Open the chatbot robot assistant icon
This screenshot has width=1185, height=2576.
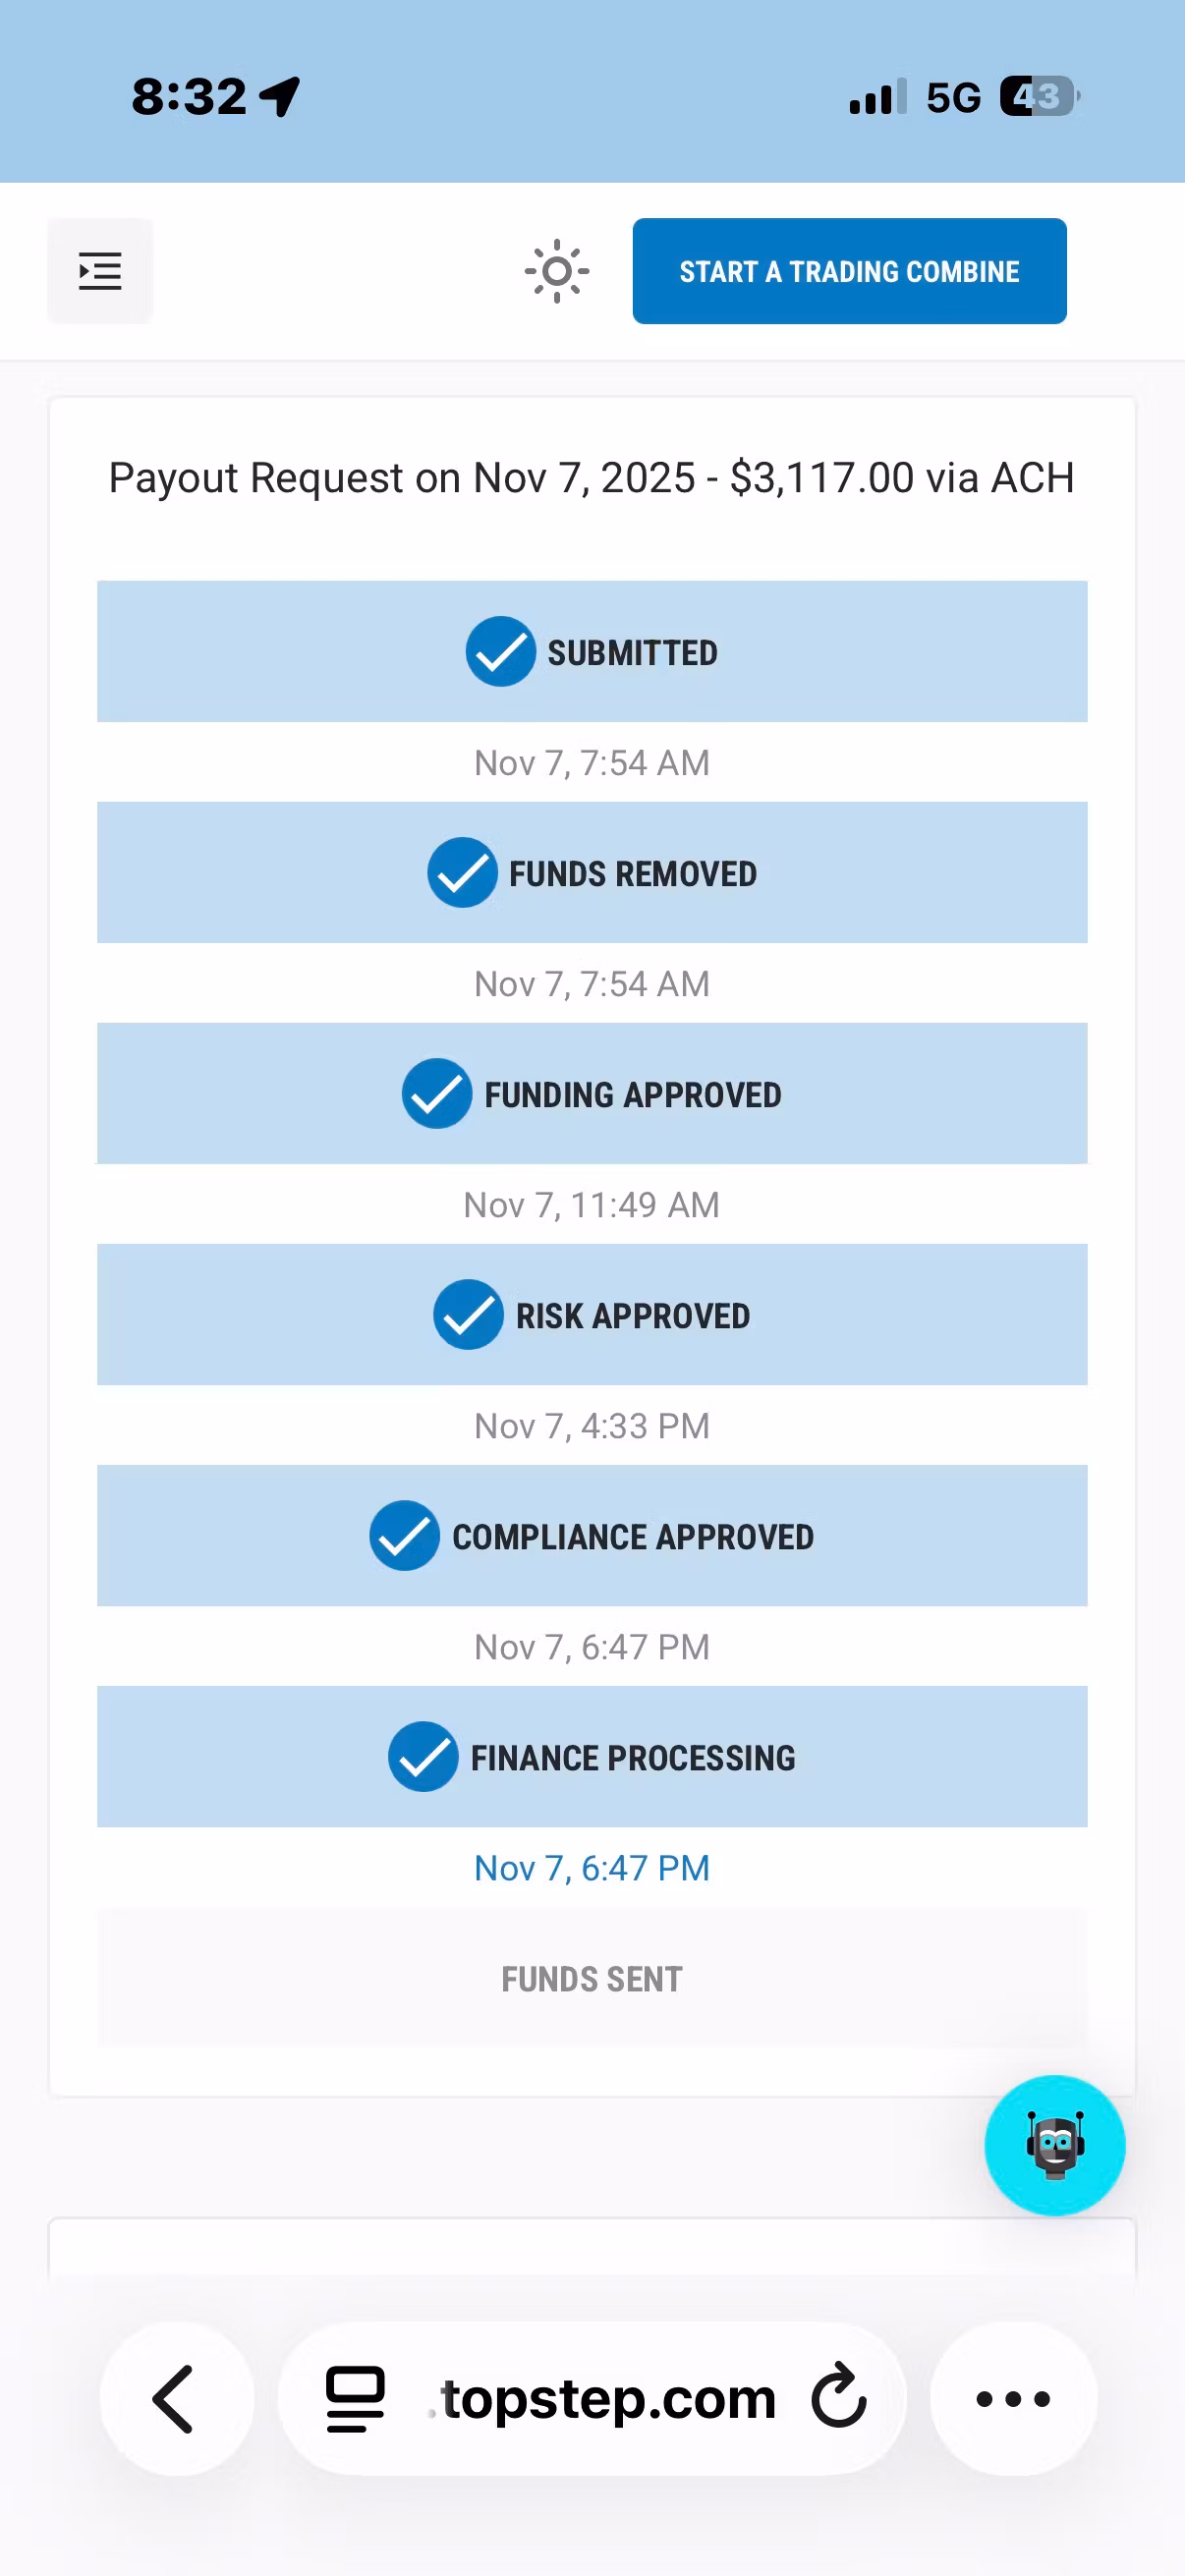coord(1054,2145)
